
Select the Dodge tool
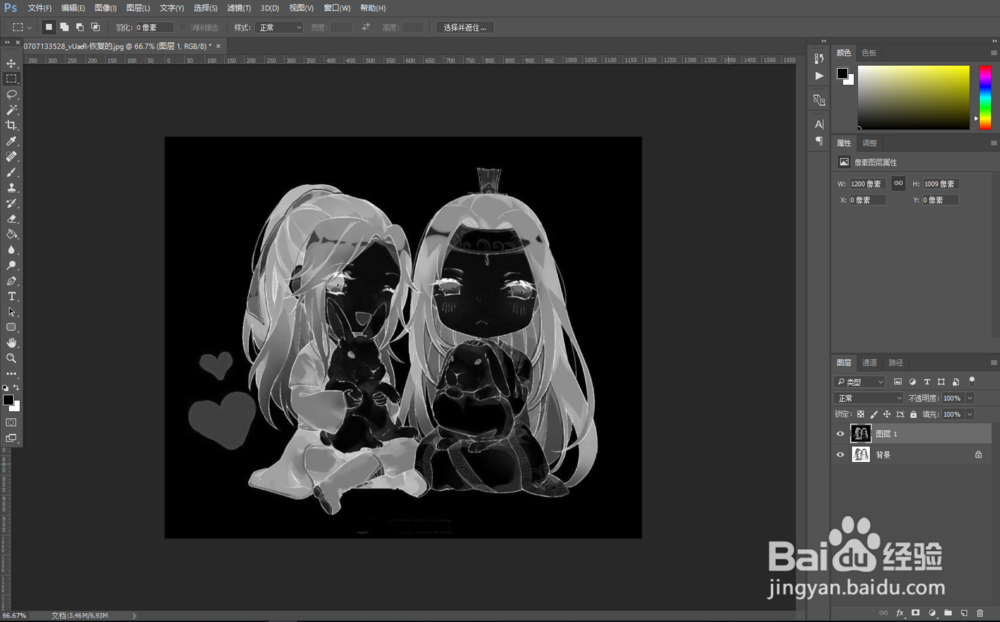point(11,265)
